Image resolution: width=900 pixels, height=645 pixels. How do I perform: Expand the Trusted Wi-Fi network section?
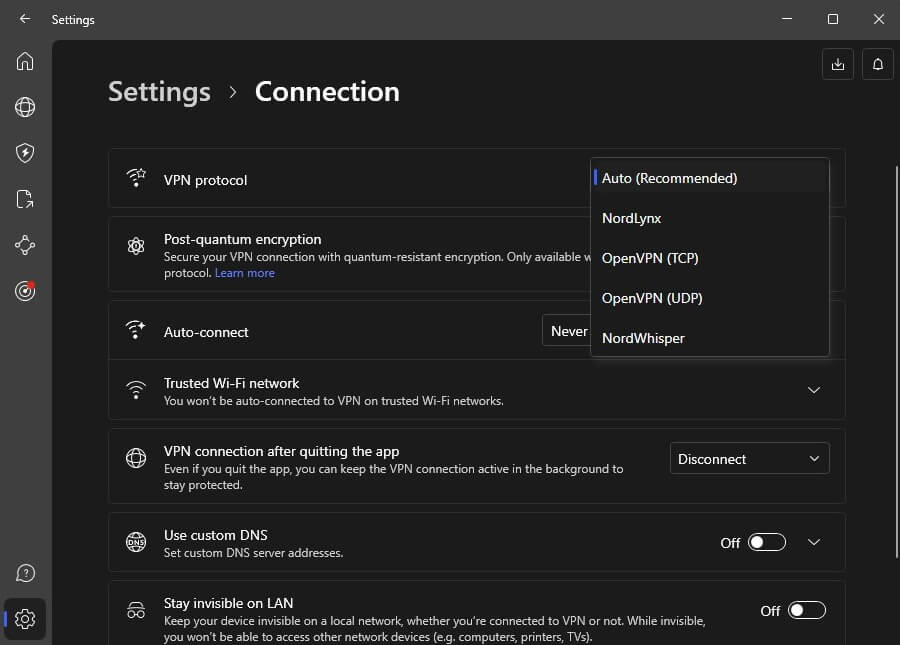point(814,390)
